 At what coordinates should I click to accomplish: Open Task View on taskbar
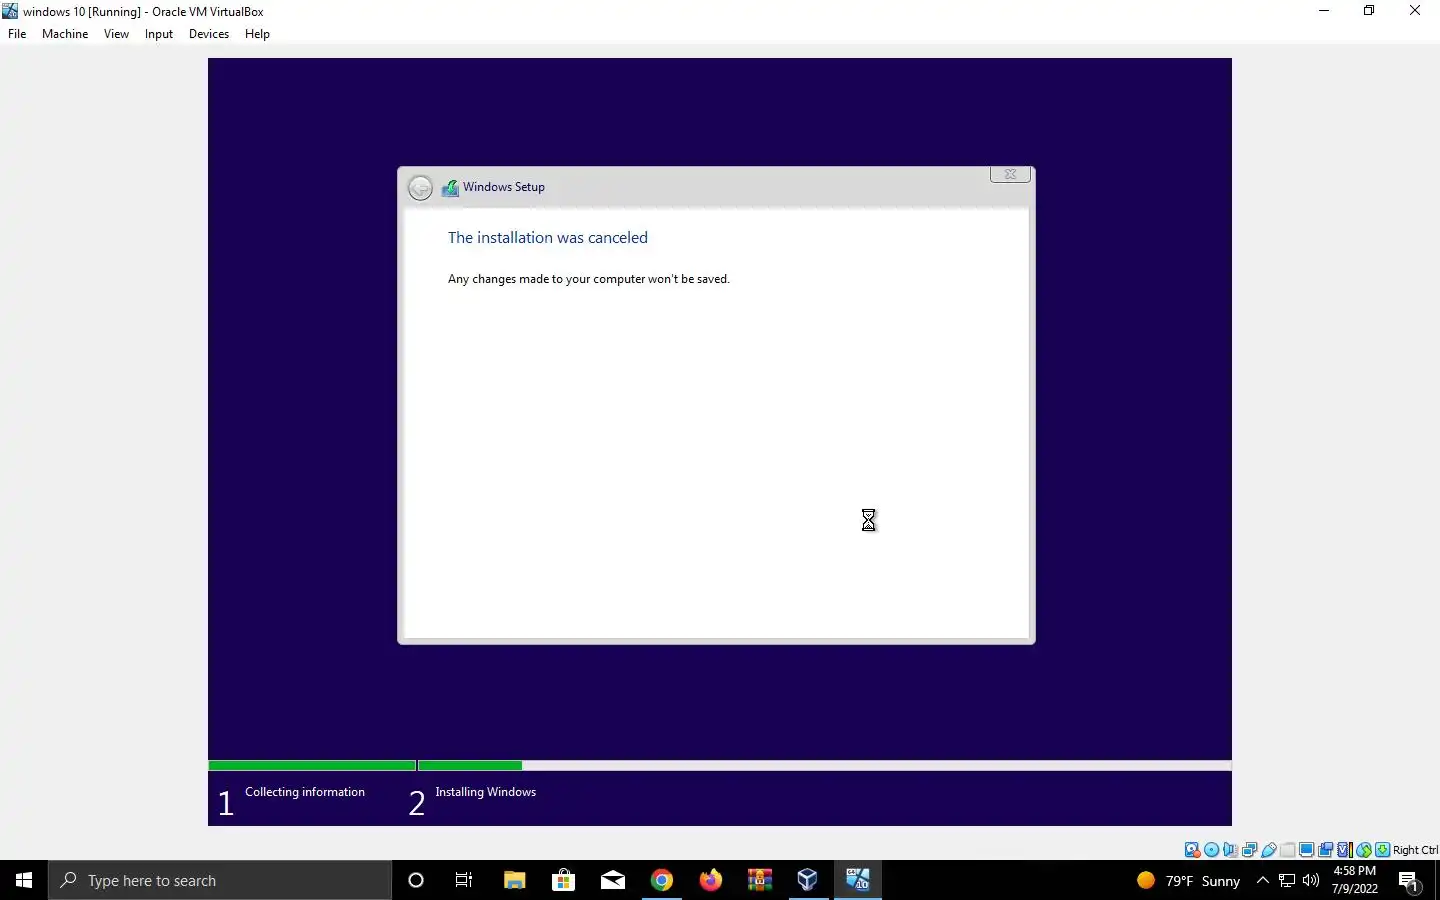click(464, 880)
